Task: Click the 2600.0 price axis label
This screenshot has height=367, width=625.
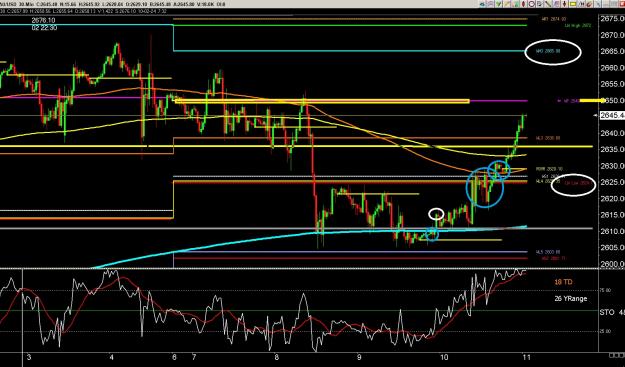Action: (612, 264)
